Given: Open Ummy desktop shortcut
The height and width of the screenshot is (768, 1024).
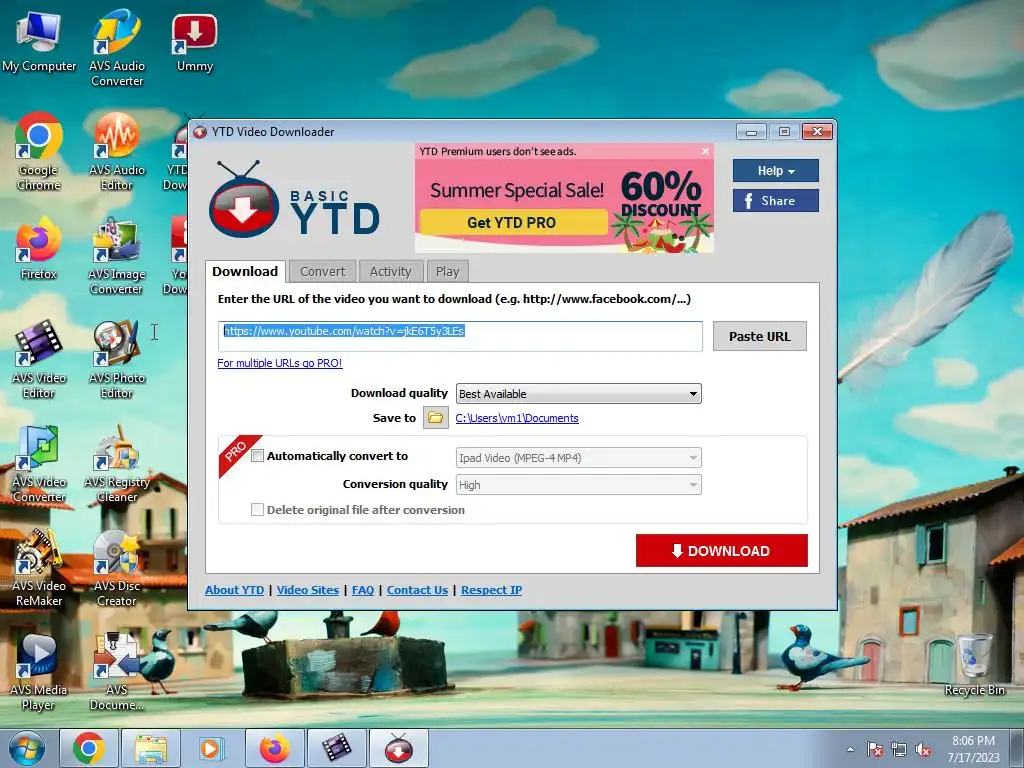Looking at the screenshot, I should pyautogui.click(x=195, y=42).
